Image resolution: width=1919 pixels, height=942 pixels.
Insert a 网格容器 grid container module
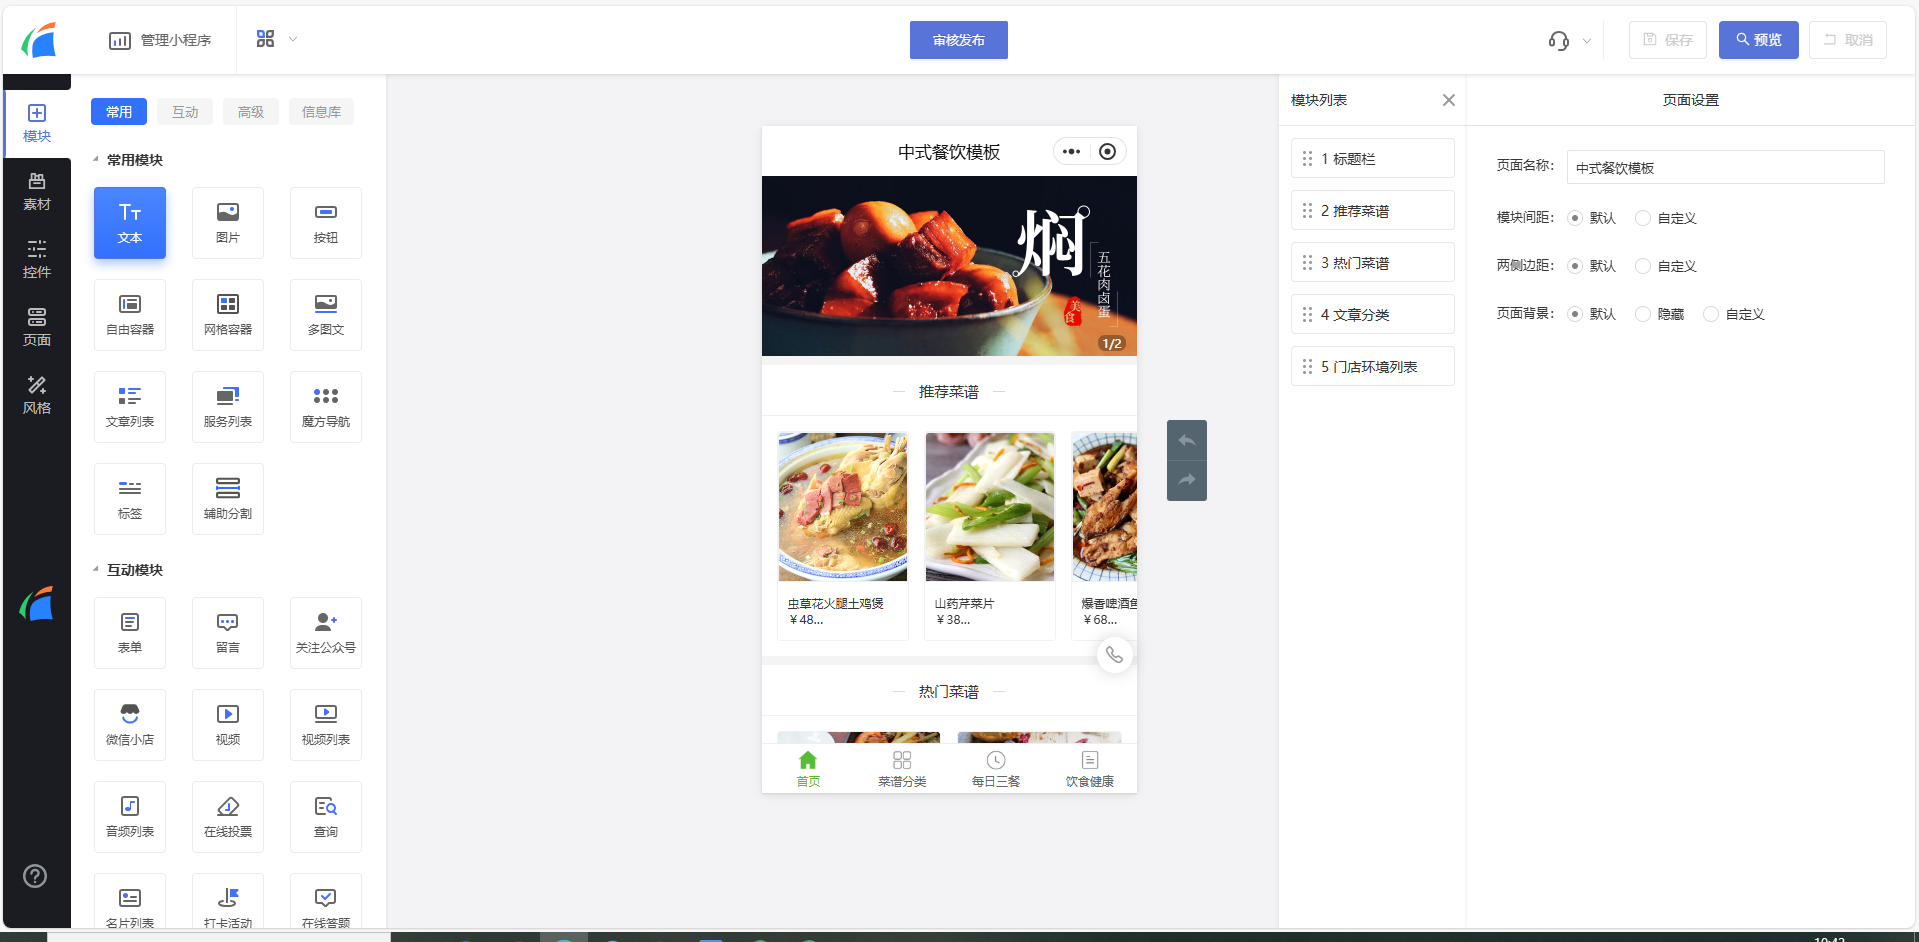pyautogui.click(x=228, y=315)
